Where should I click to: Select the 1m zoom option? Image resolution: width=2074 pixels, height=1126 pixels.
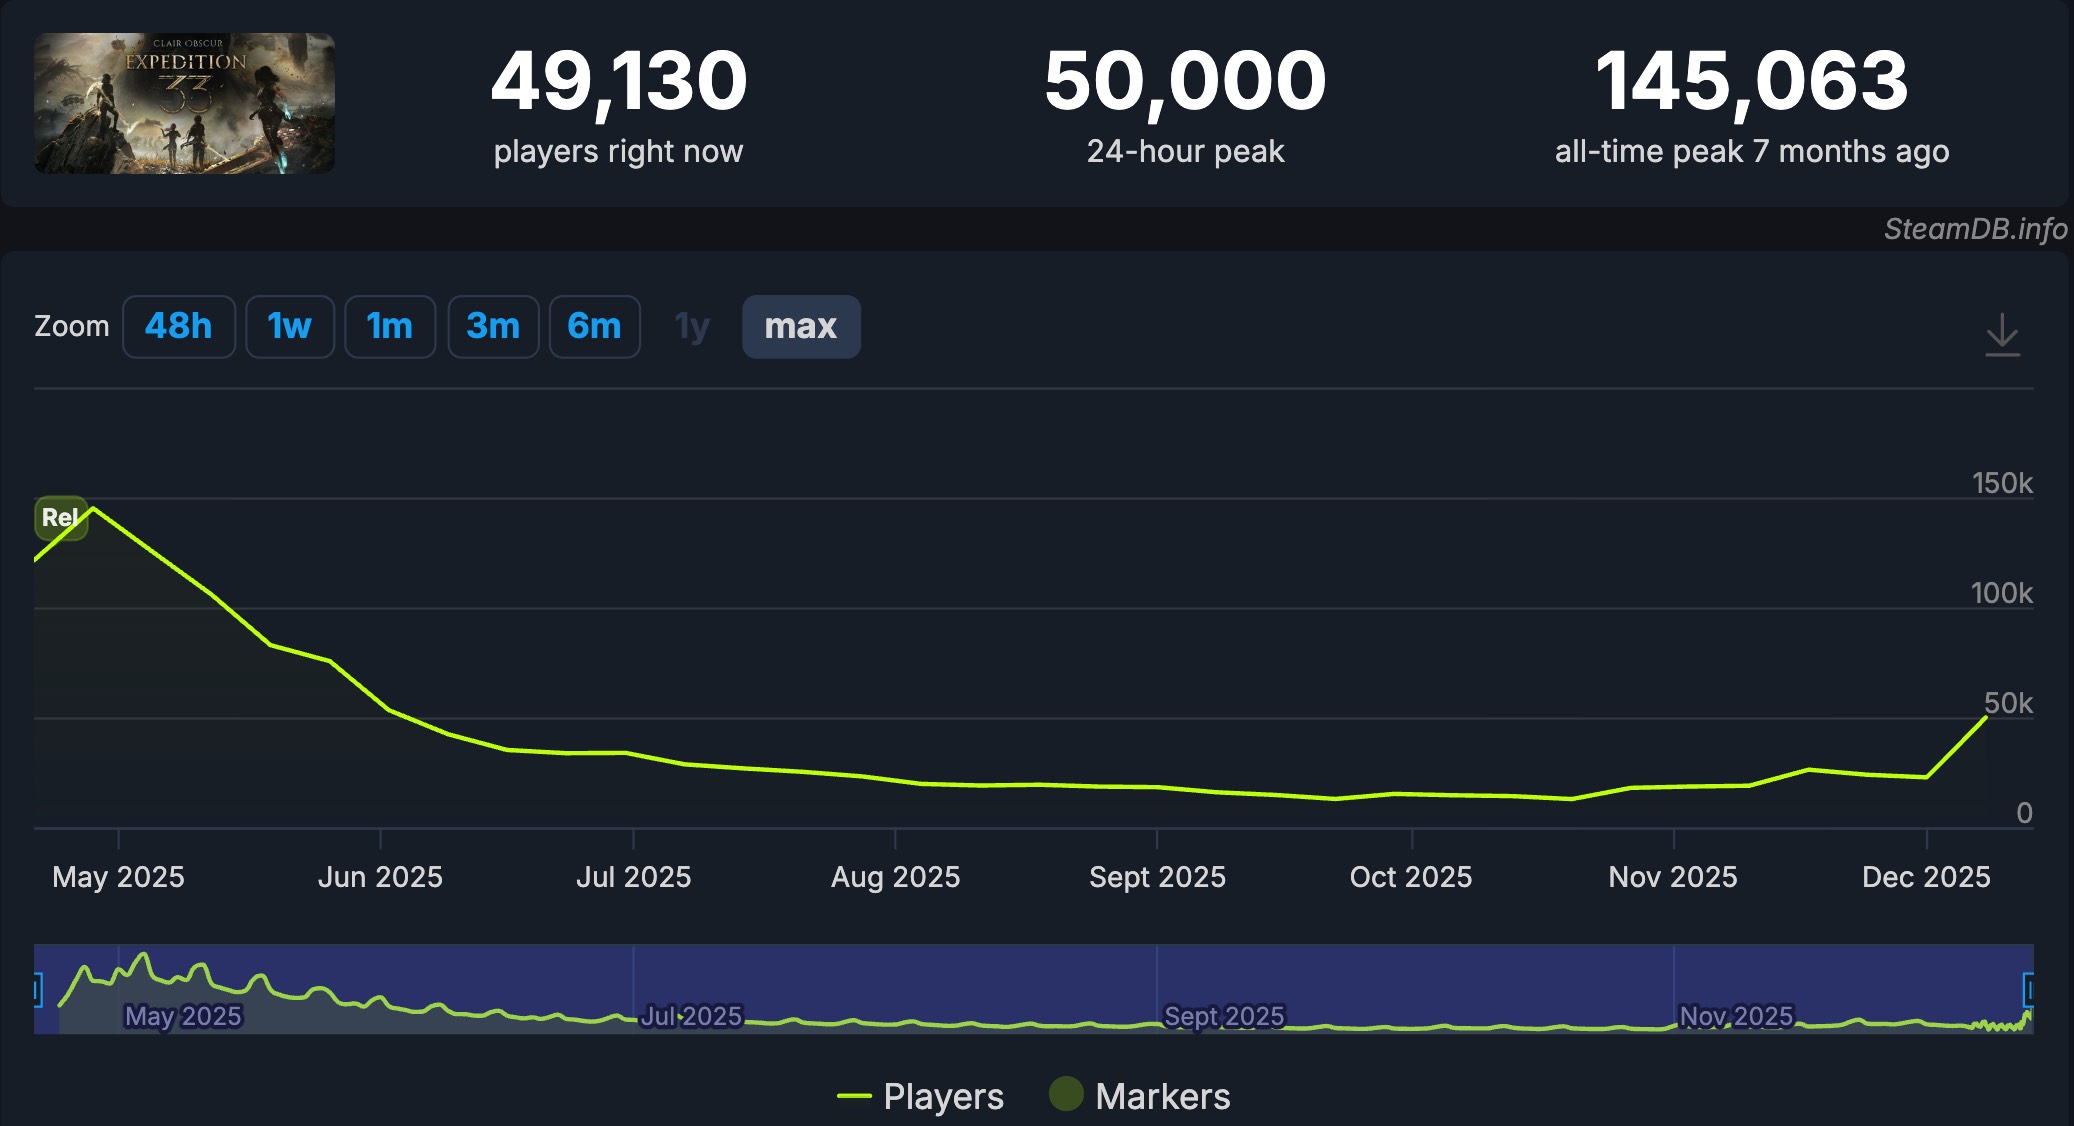tap(389, 326)
